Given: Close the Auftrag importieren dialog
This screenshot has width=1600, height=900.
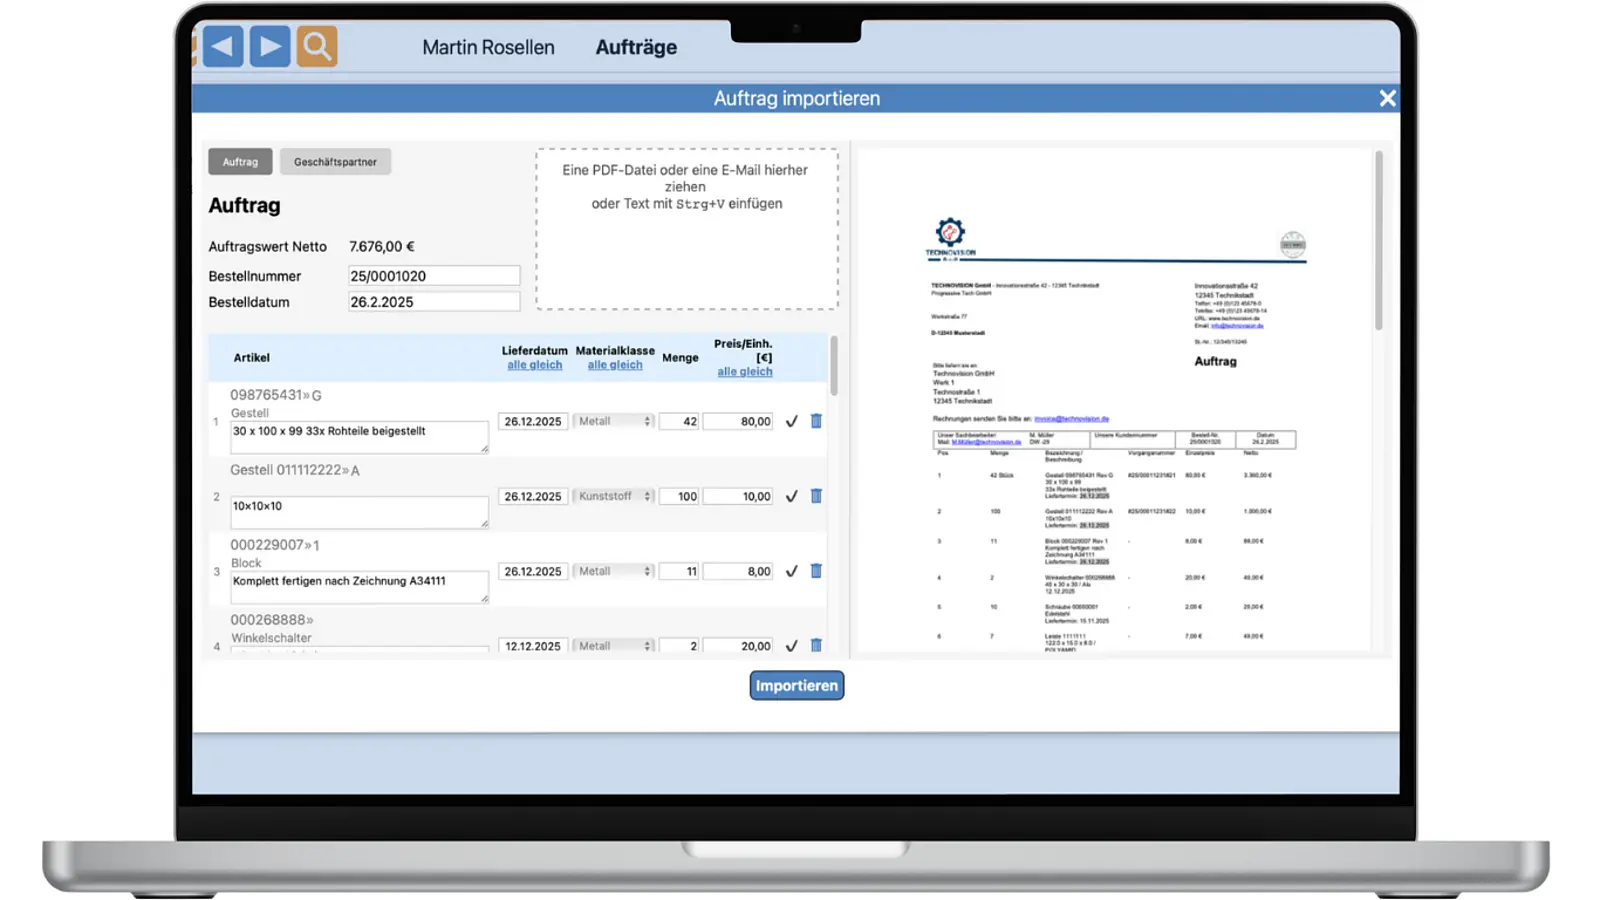Looking at the screenshot, I should click(x=1387, y=98).
